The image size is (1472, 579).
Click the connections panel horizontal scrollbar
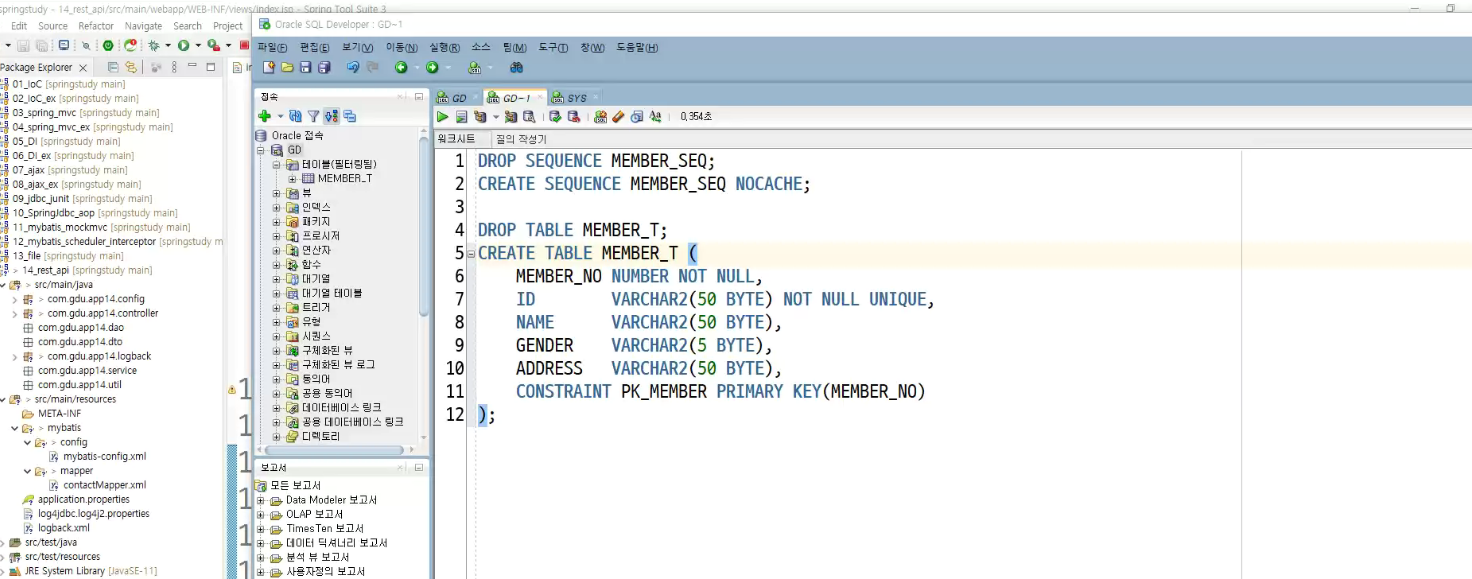(x=335, y=450)
